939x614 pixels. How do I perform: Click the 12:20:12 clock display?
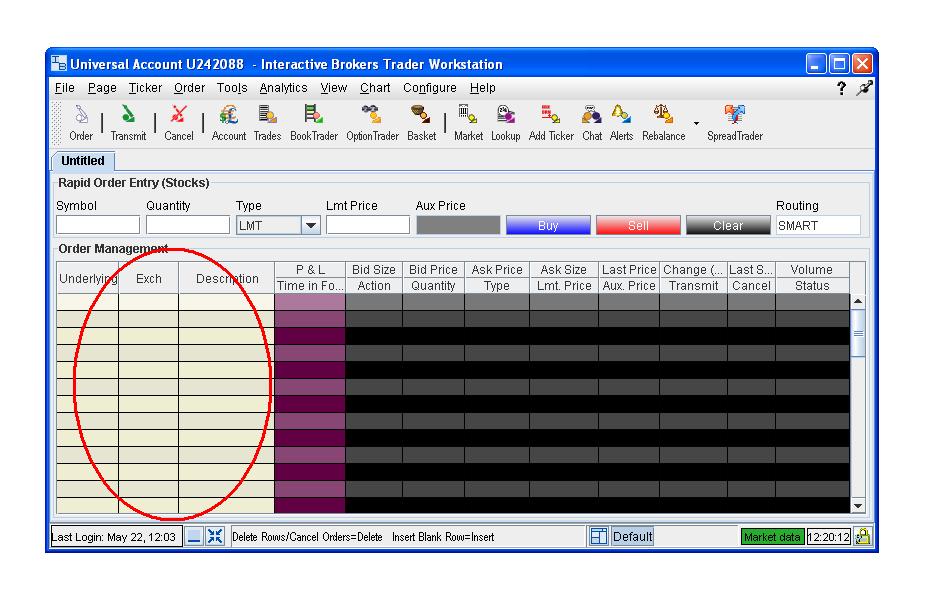coord(828,537)
